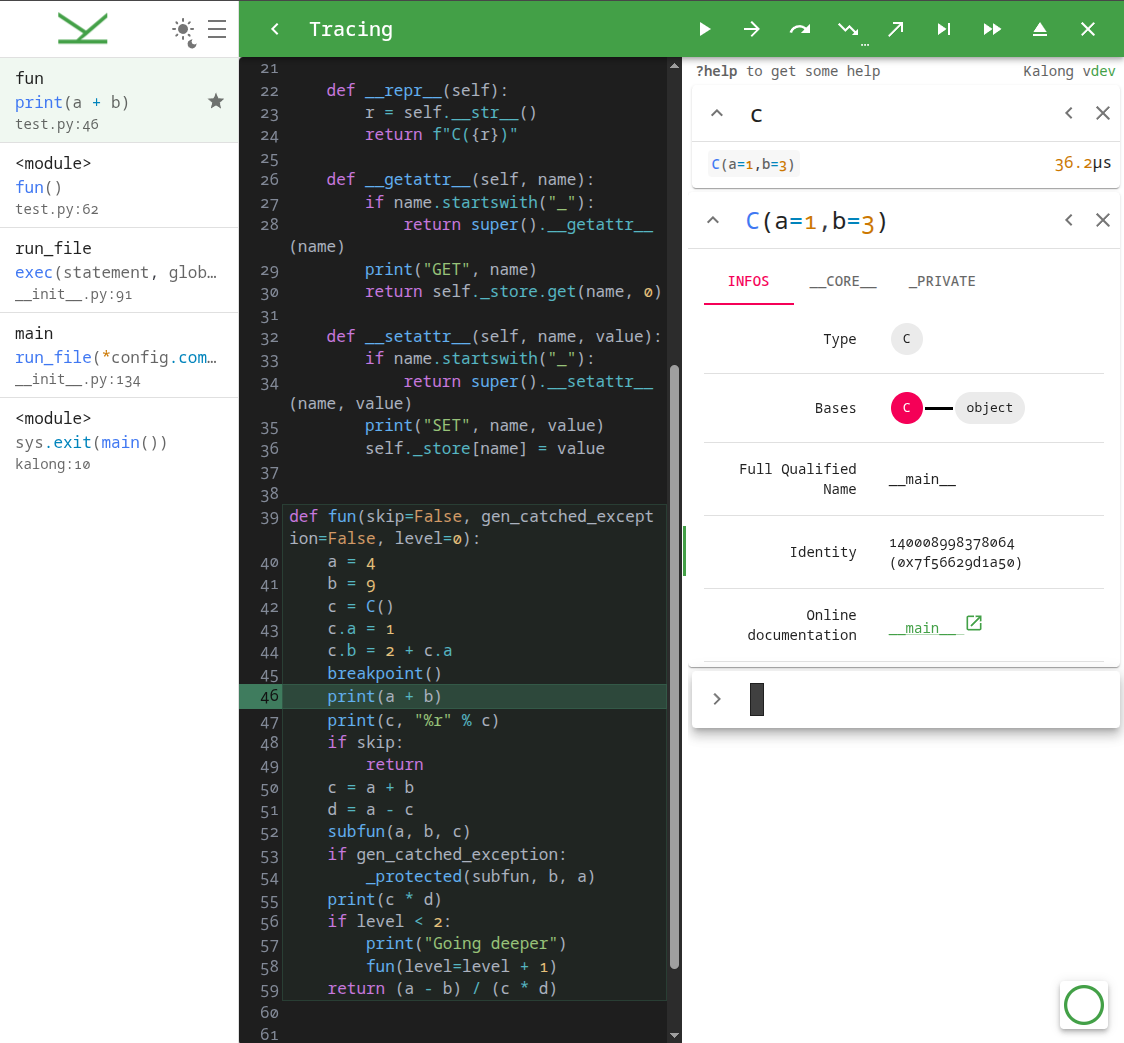Click the green circle button bottom right
The height and width of the screenshot is (1043, 1124).
pyautogui.click(x=1084, y=1005)
